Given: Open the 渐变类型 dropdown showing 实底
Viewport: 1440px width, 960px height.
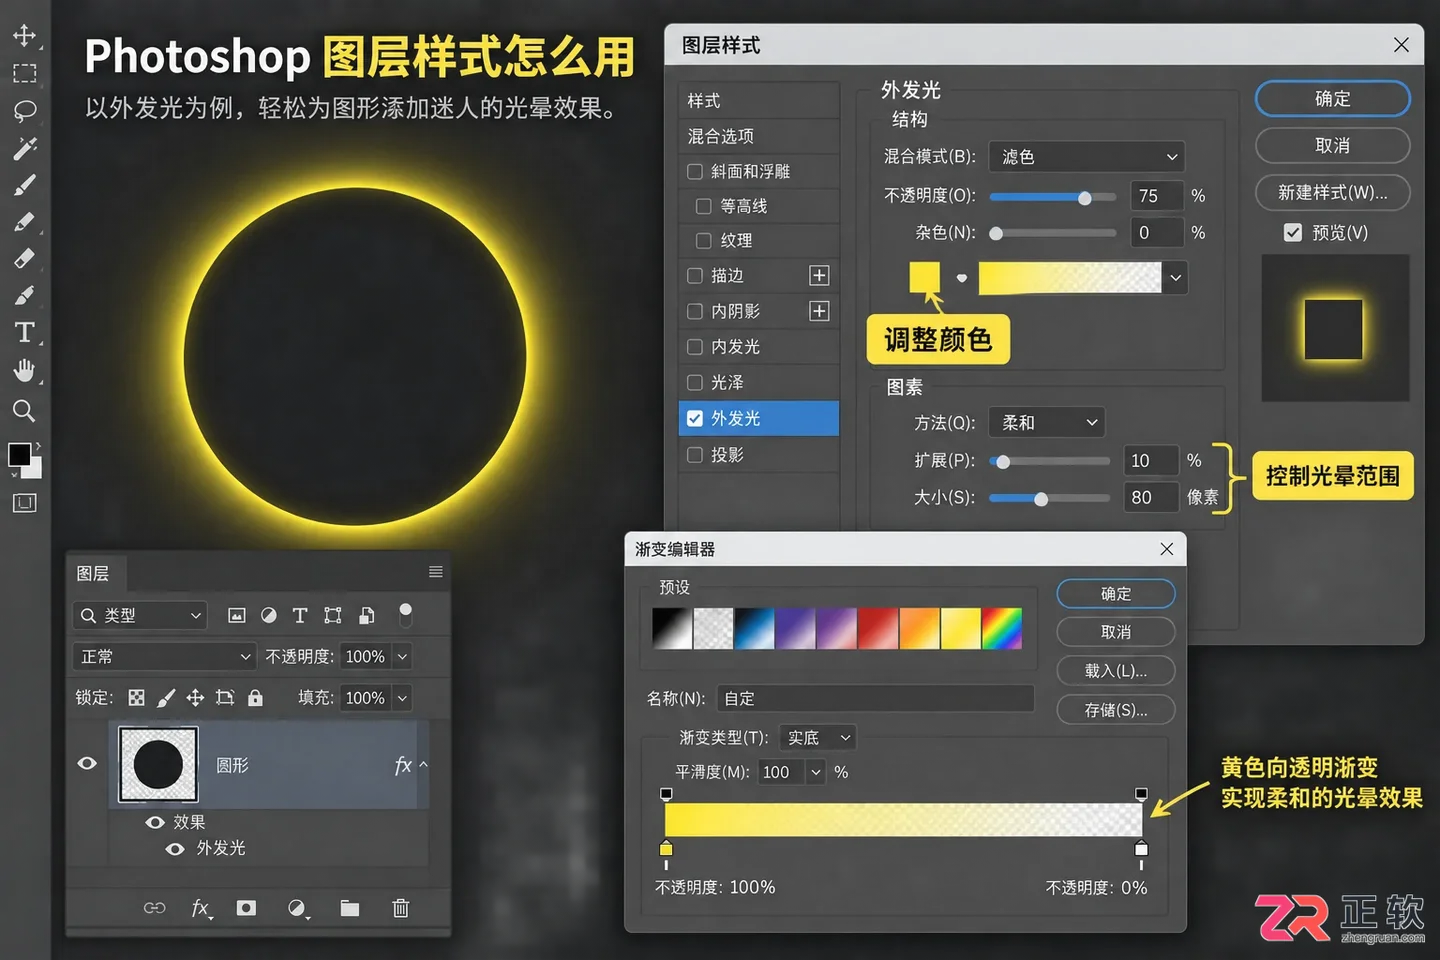Looking at the screenshot, I should [817, 737].
